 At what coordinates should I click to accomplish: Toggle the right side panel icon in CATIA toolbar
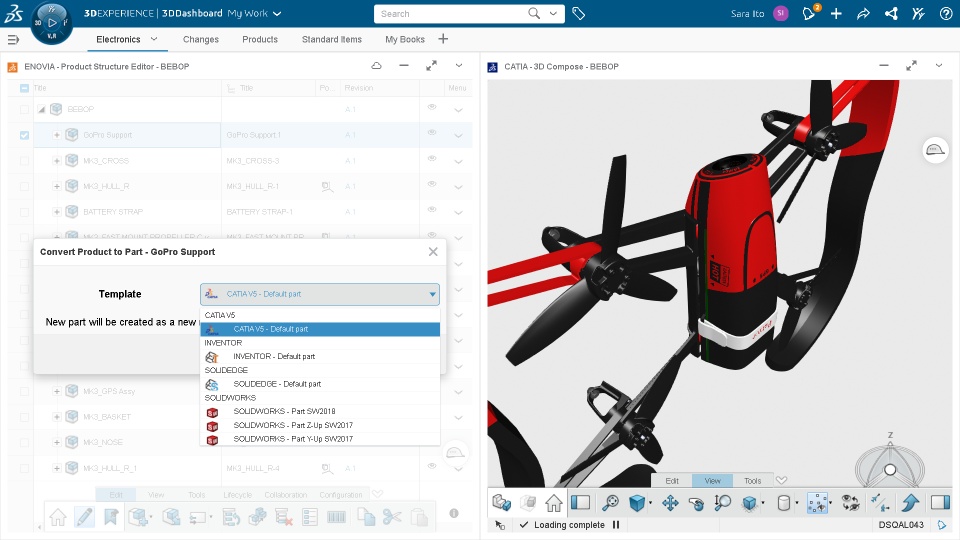940,503
